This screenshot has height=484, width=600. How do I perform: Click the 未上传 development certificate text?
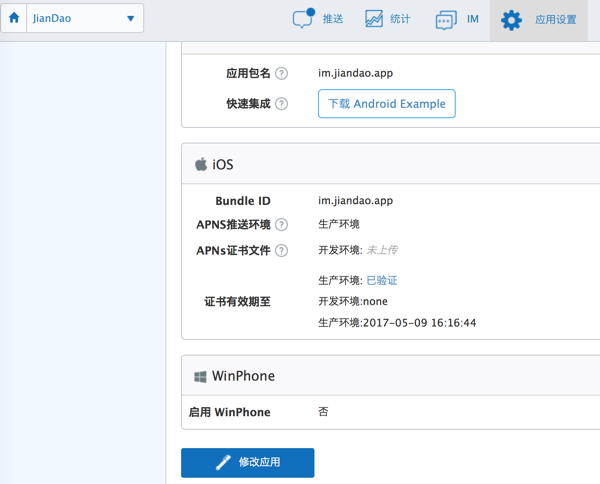click(382, 250)
